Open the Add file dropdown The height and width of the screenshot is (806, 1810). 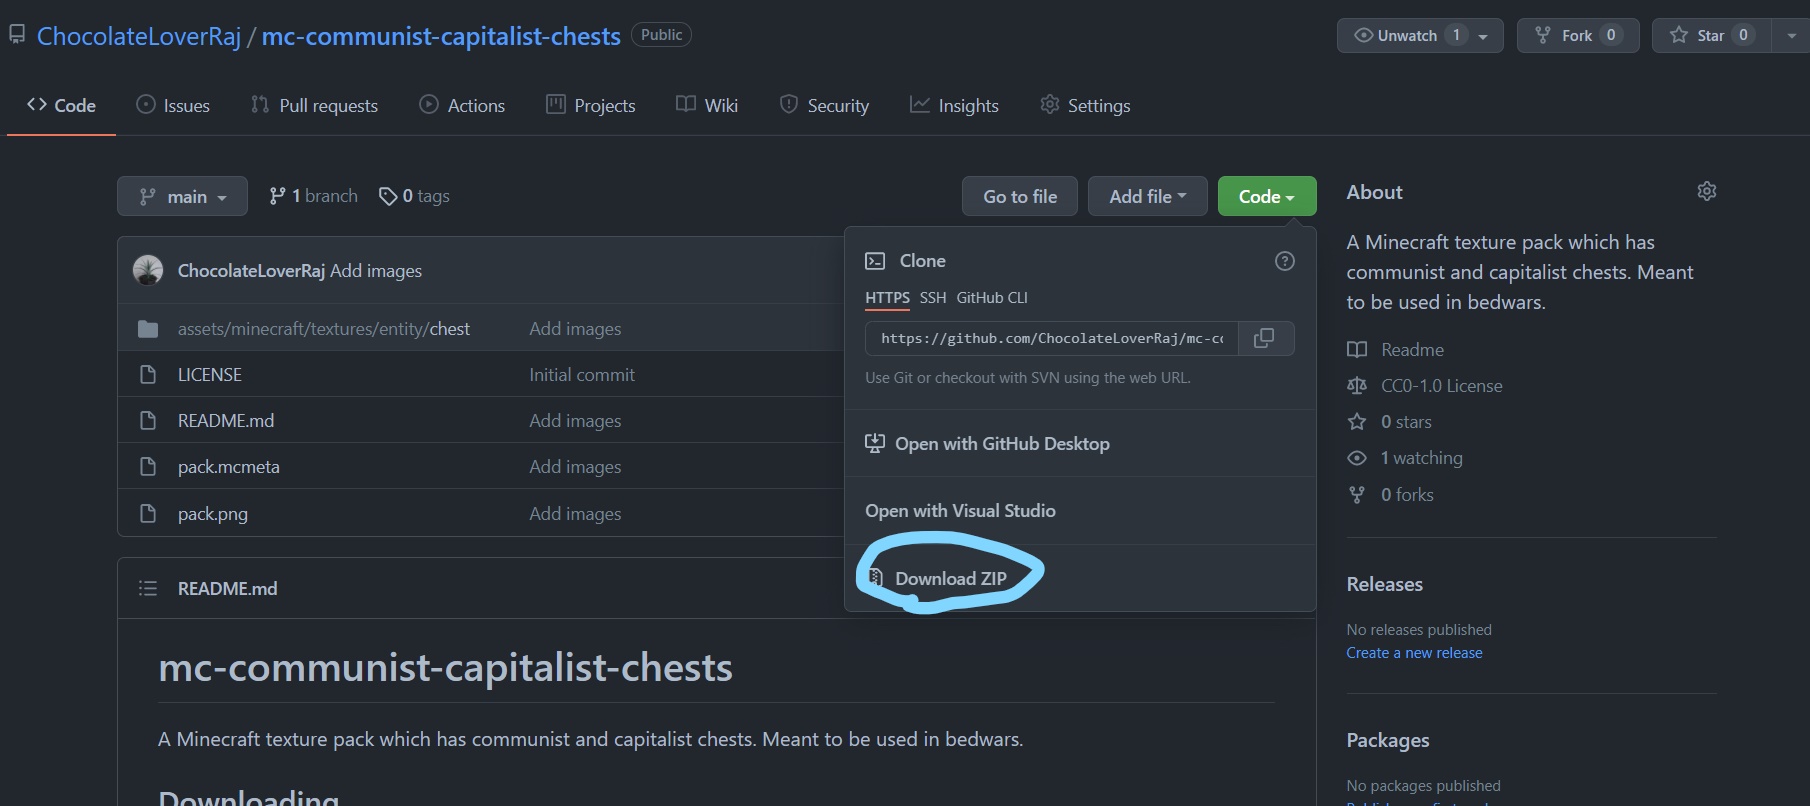[1146, 196]
